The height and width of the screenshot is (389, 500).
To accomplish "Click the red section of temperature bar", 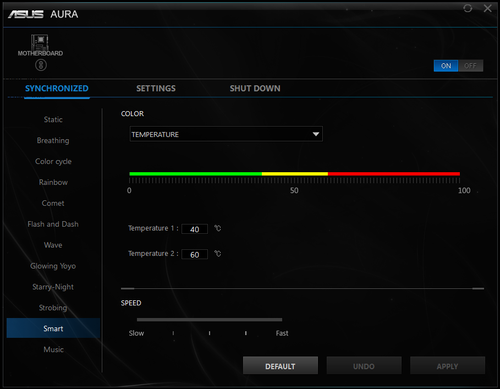I will pyautogui.click(x=394, y=174).
